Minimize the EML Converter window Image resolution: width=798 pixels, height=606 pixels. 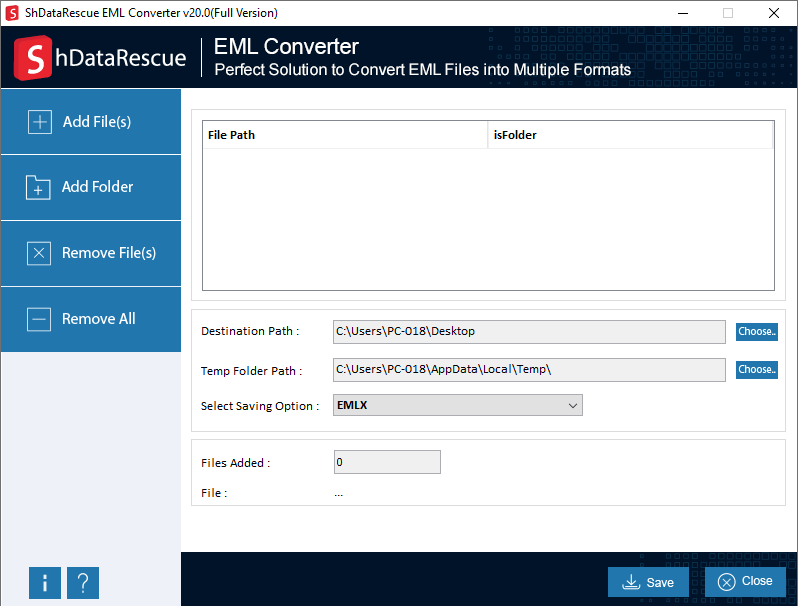[682, 13]
